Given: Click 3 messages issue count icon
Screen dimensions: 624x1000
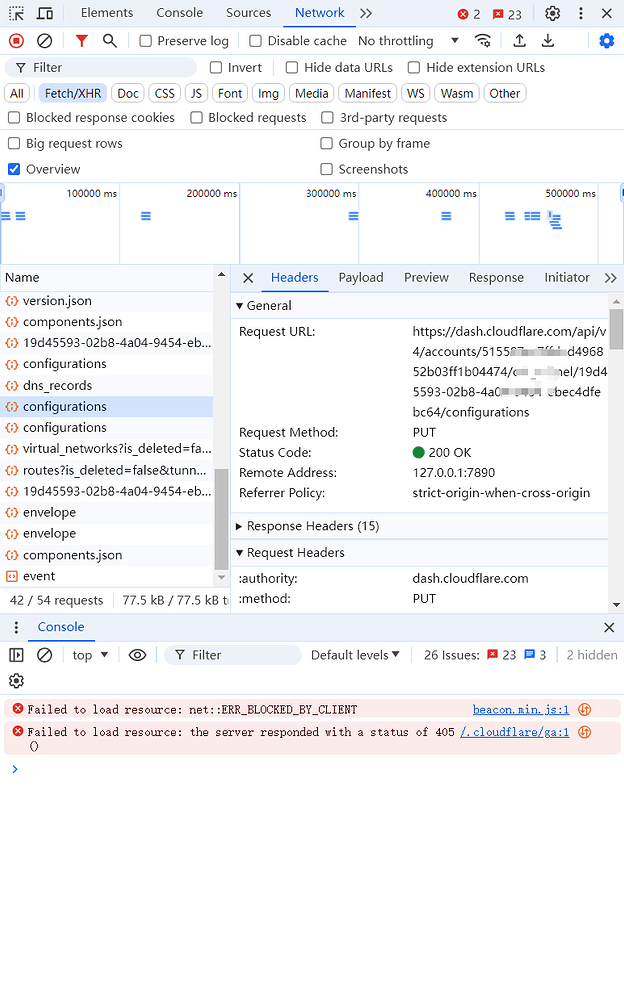Looking at the screenshot, I should point(535,655).
